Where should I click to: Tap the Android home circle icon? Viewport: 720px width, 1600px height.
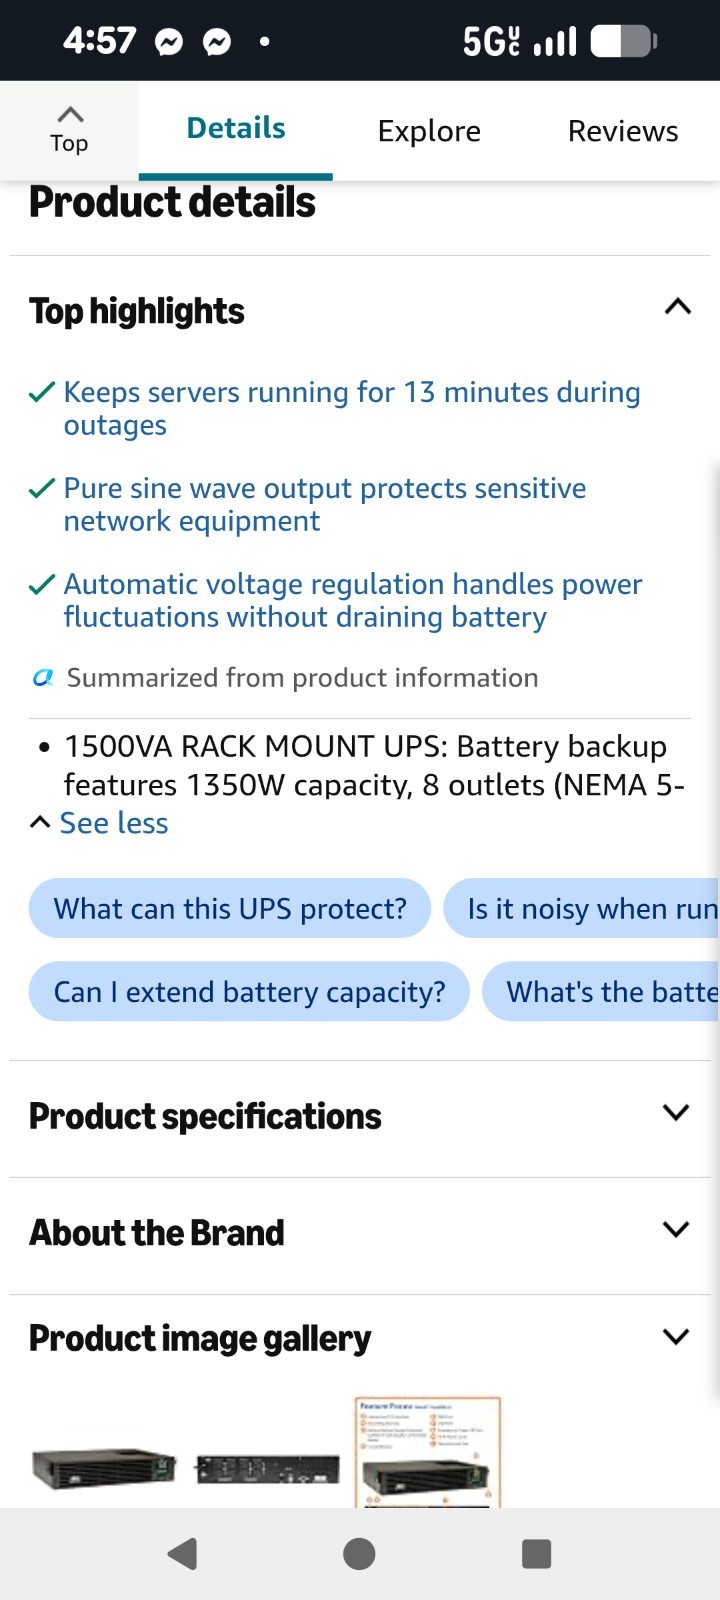click(359, 1553)
